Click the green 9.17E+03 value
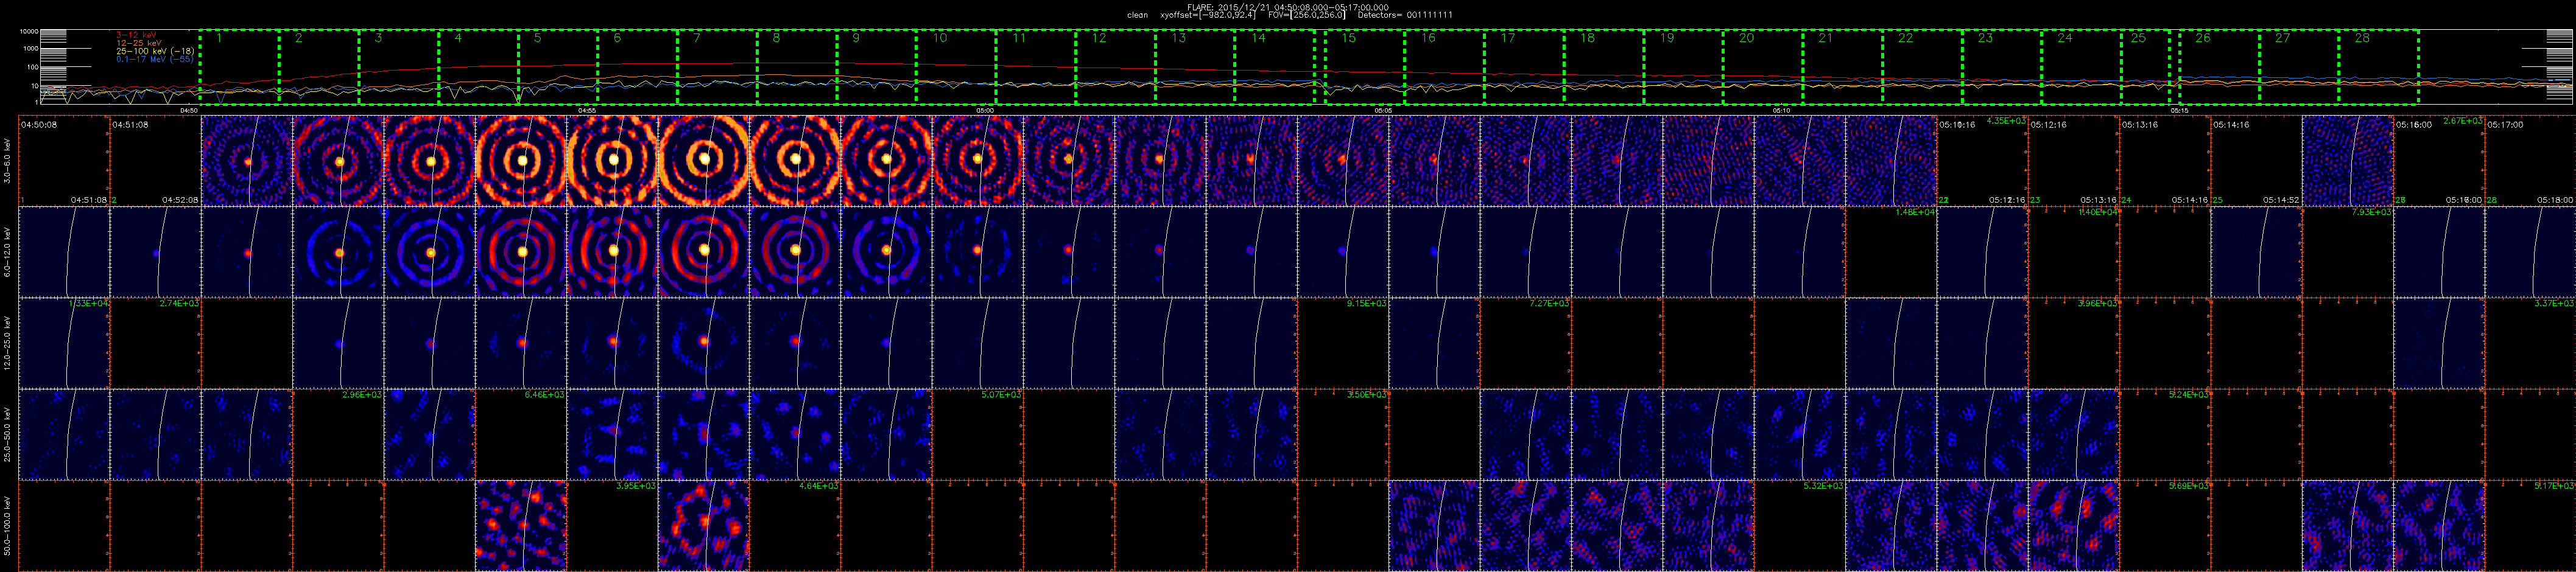 click(2555, 486)
